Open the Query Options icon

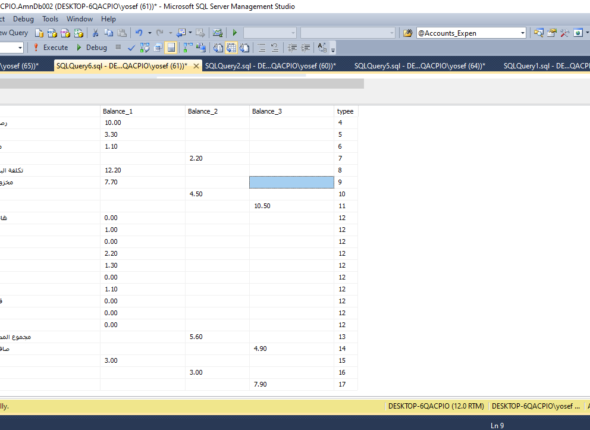click(158, 48)
